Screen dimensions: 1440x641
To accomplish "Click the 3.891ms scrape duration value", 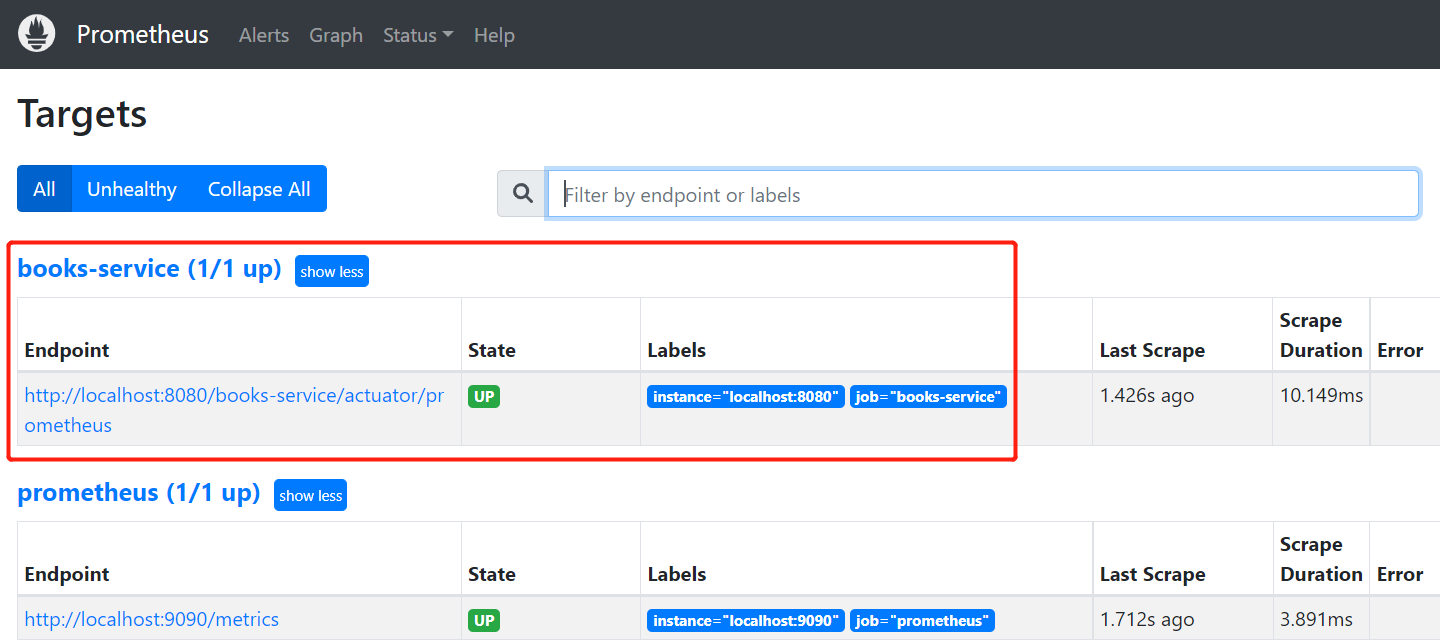I will [x=1317, y=620].
